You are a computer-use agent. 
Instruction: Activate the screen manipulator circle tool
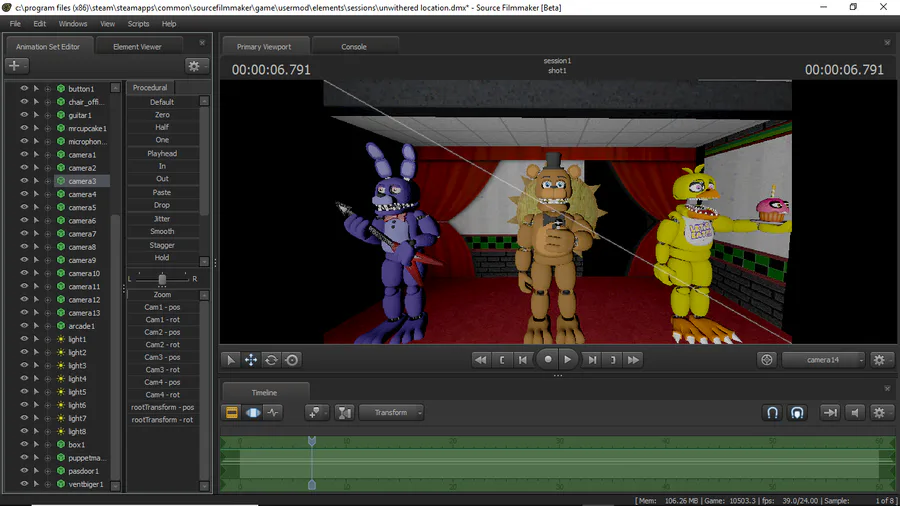tap(292, 360)
